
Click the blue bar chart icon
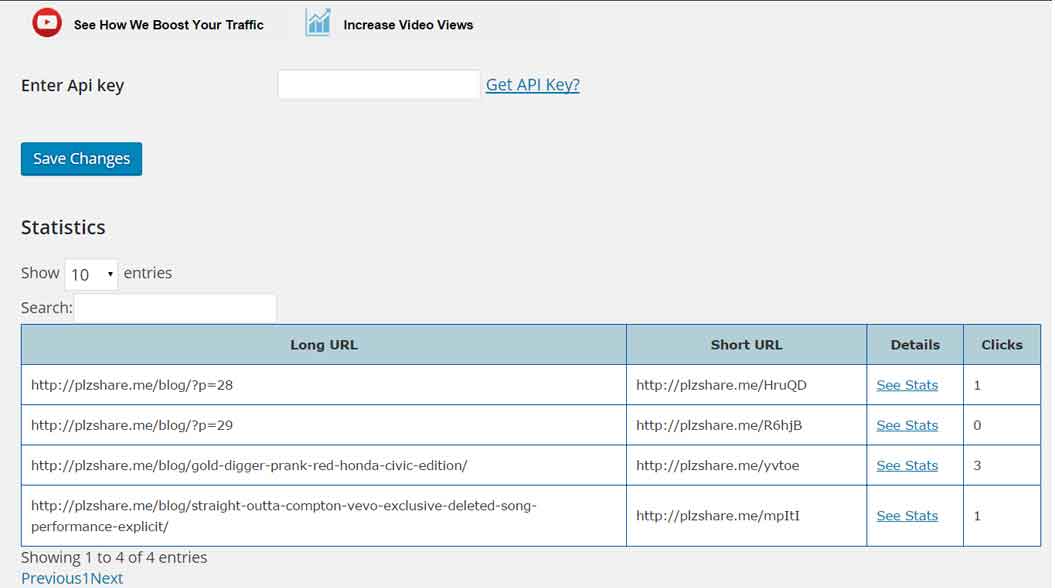(x=318, y=23)
